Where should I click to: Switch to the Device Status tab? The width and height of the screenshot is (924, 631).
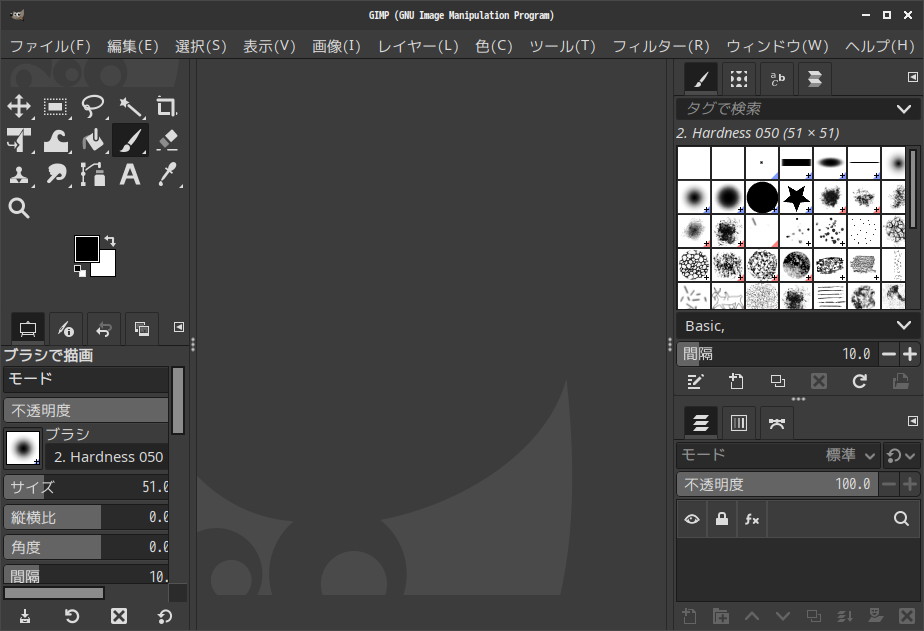[x=65, y=329]
